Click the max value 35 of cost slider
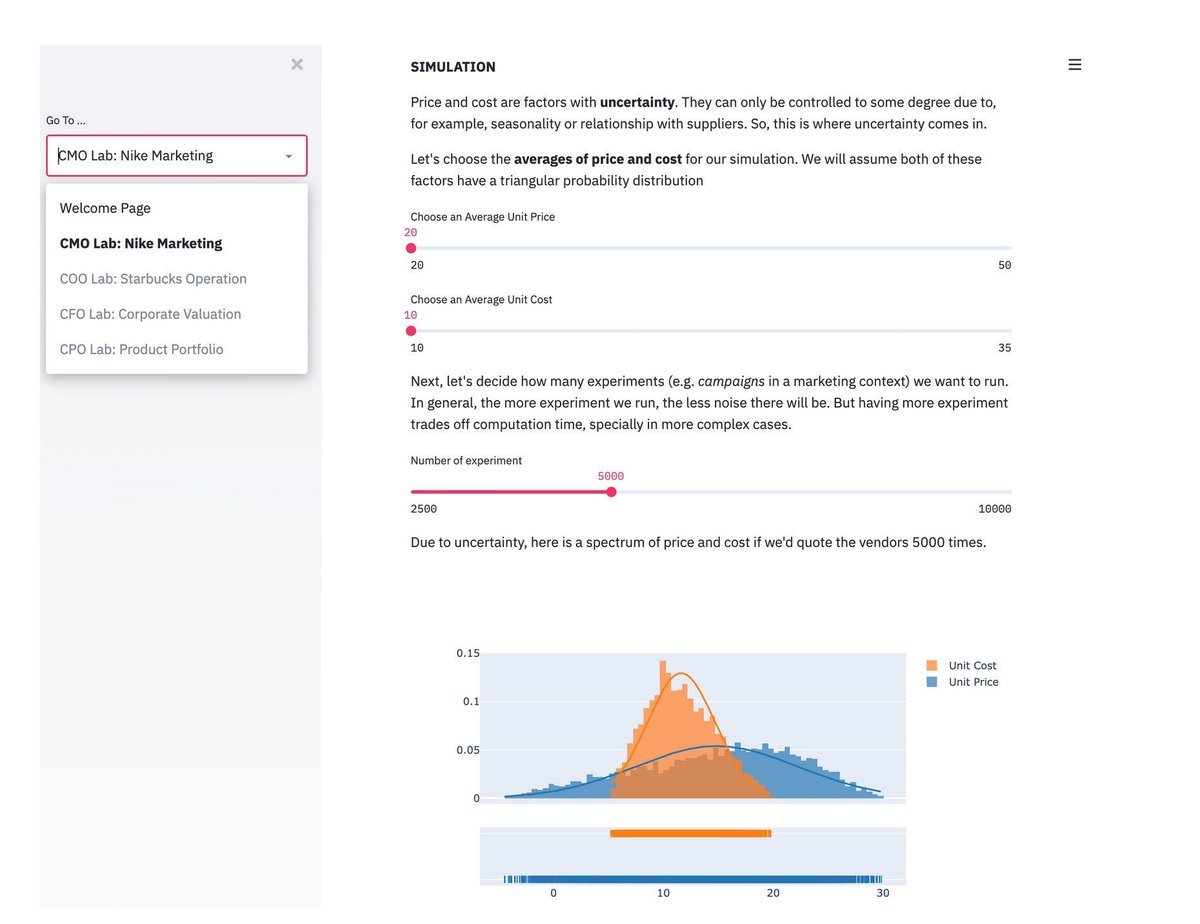Viewport: 1200px width, 924px height. (x=1005, y=348)
